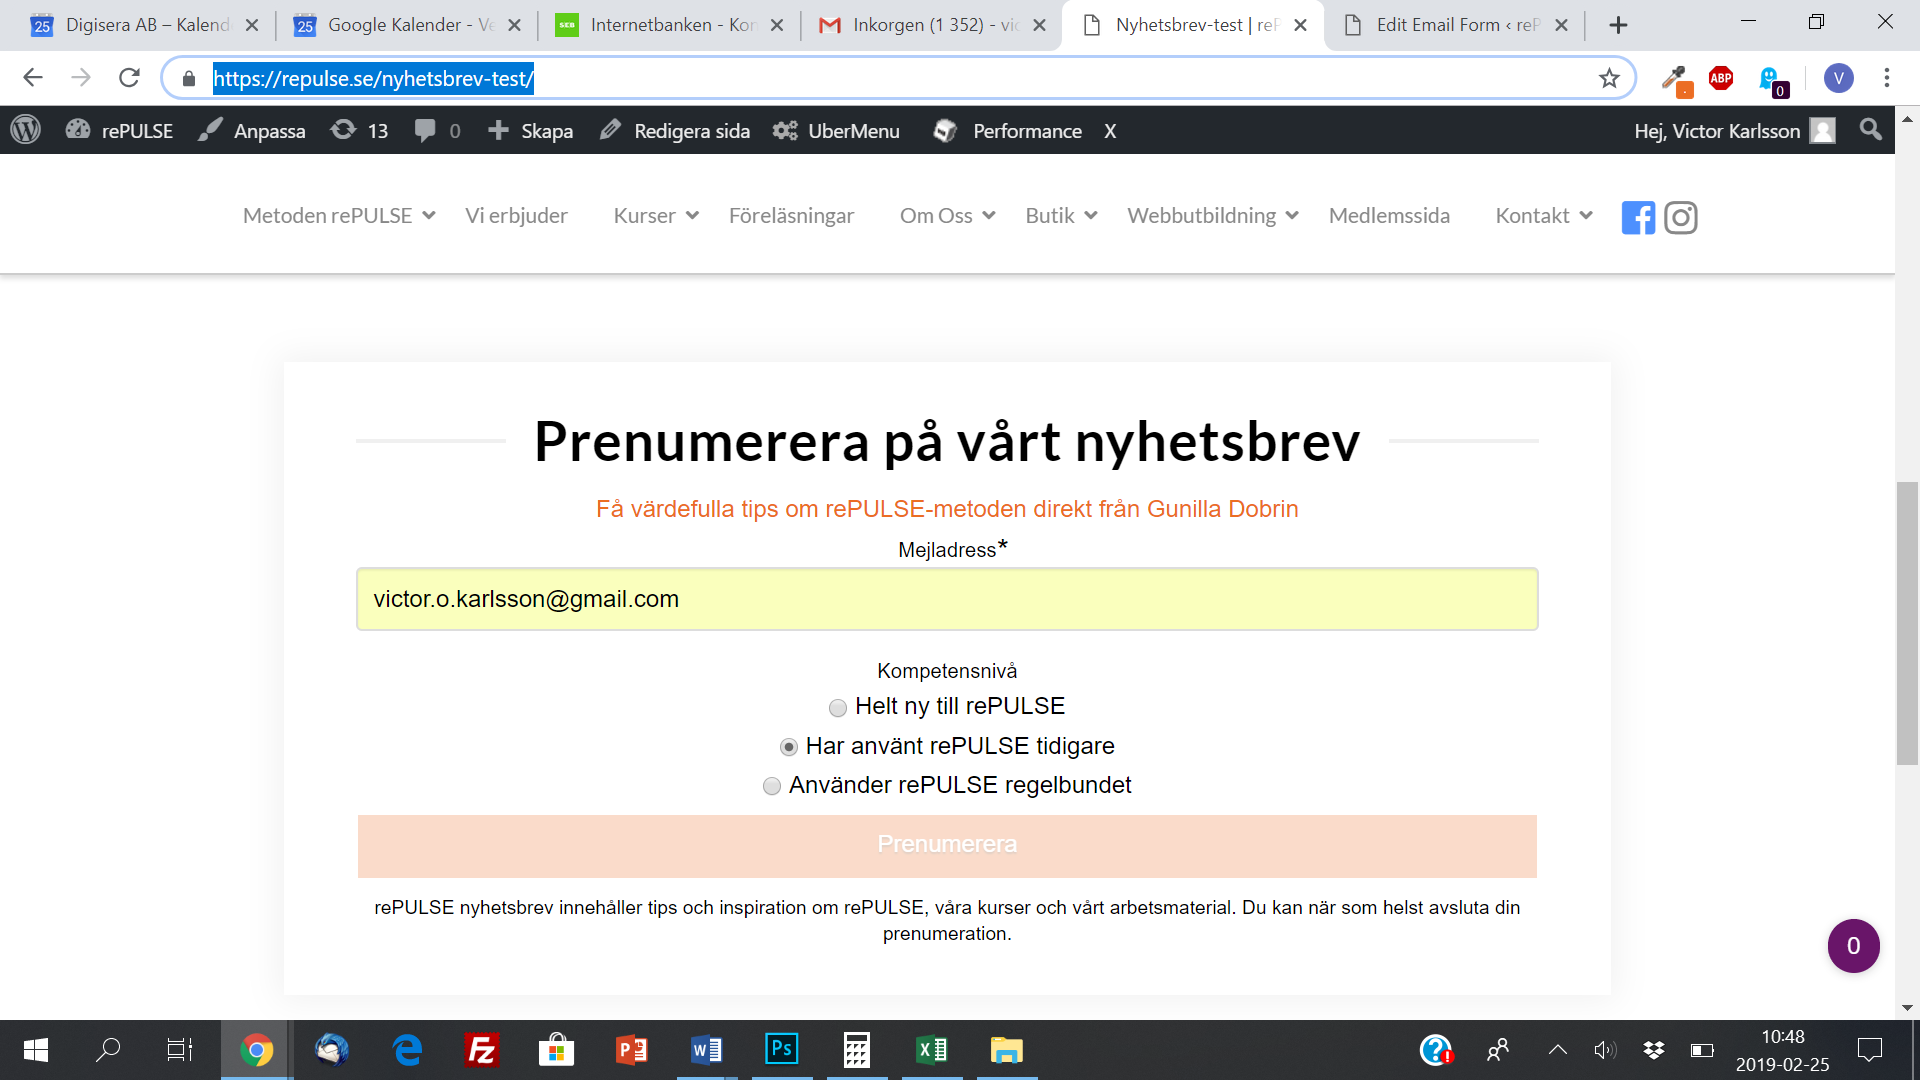Open the clock and date in taskbar

tap(1782, 1050)
